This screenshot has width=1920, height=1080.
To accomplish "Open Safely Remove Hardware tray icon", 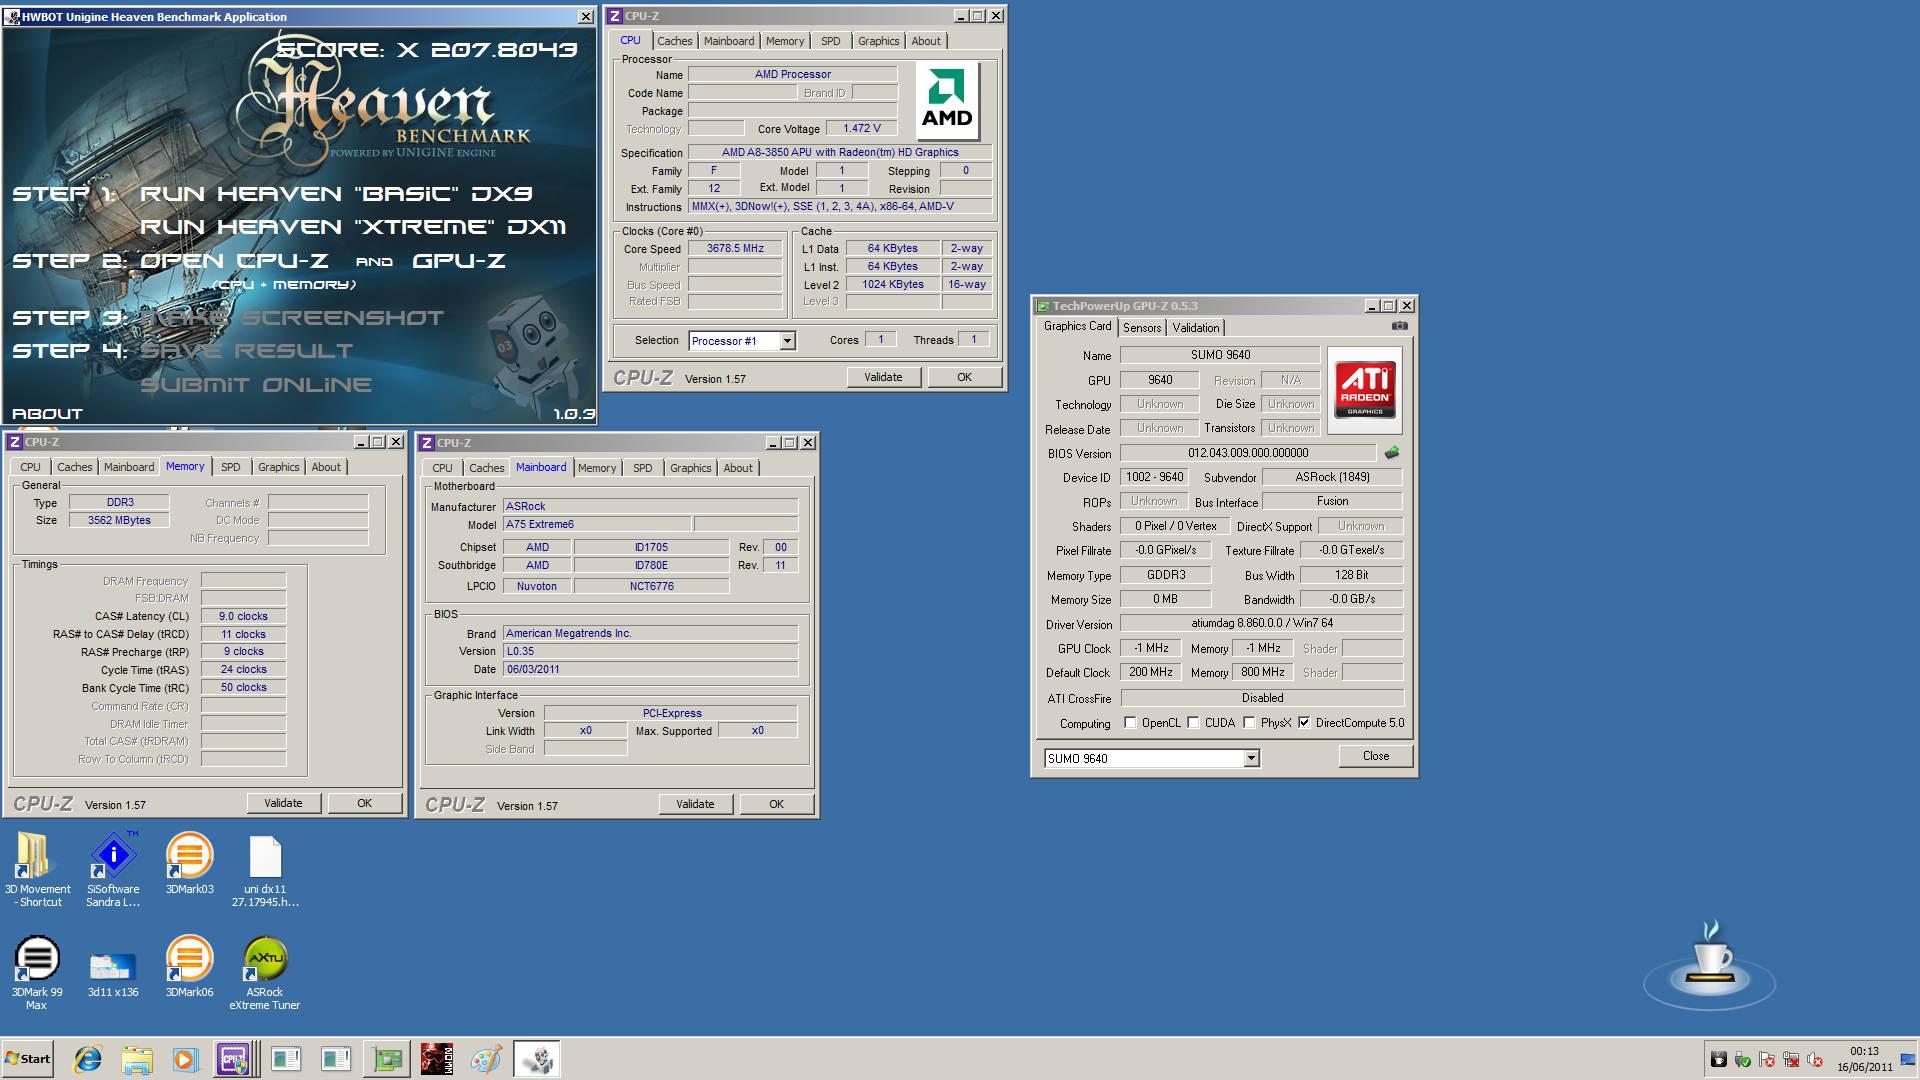I will click(1742, 1059).
